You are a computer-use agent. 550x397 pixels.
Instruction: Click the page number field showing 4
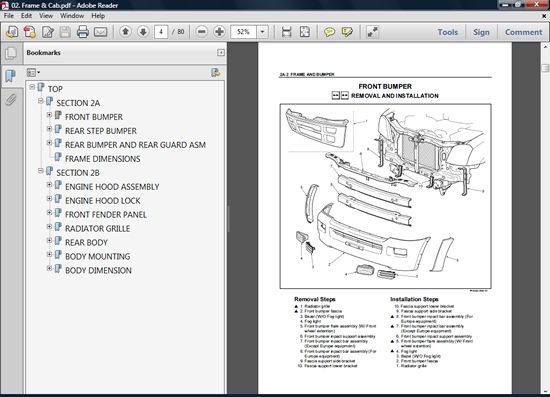click(161, 32)
